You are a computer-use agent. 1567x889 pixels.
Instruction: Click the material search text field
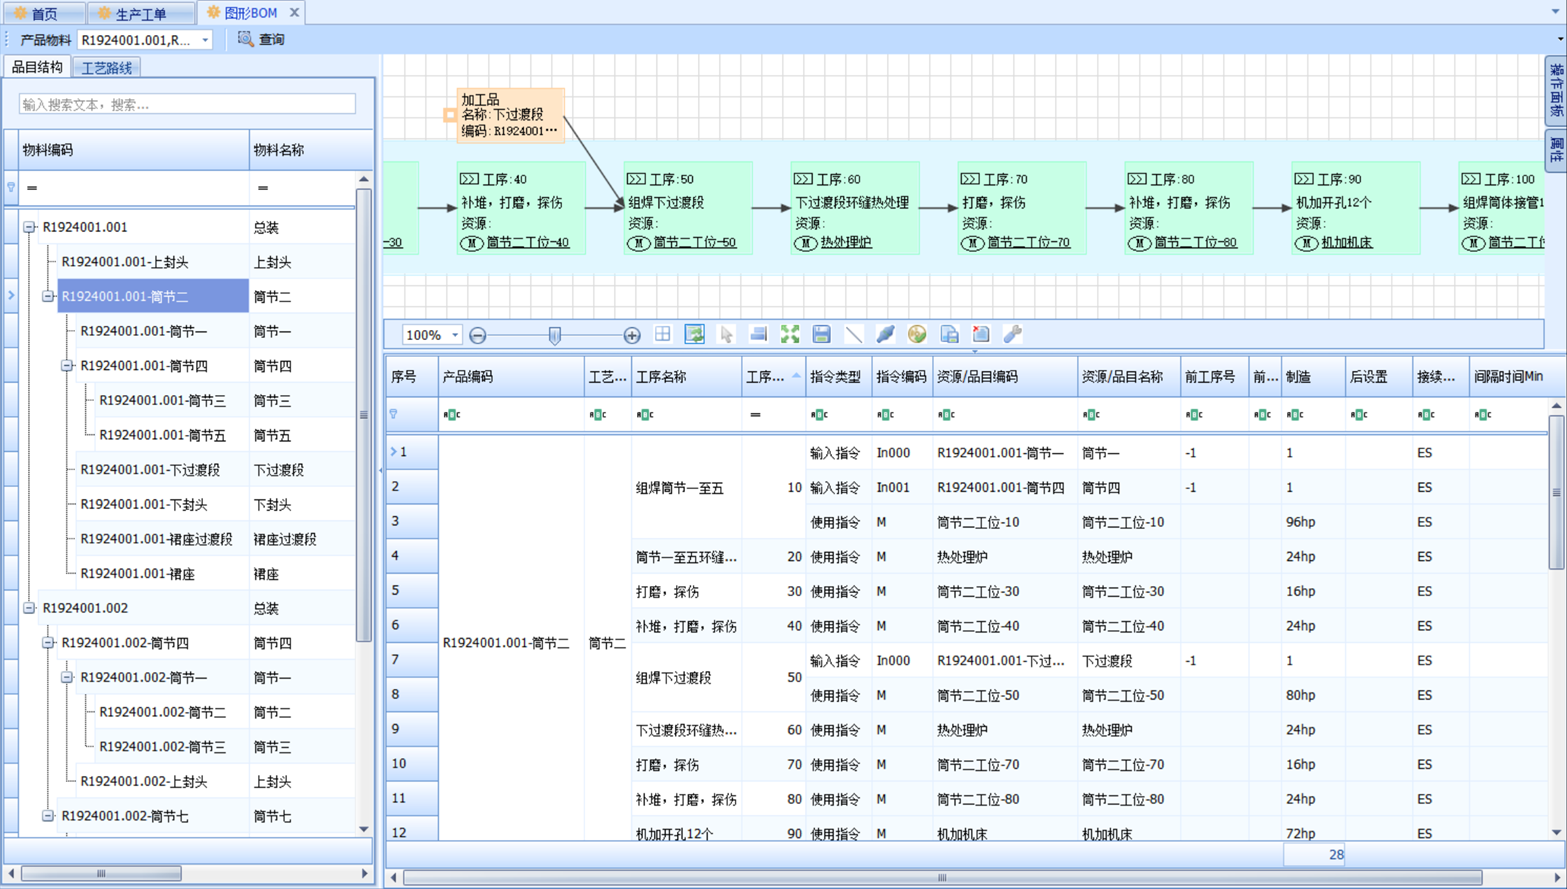click(x=187, y=104)
